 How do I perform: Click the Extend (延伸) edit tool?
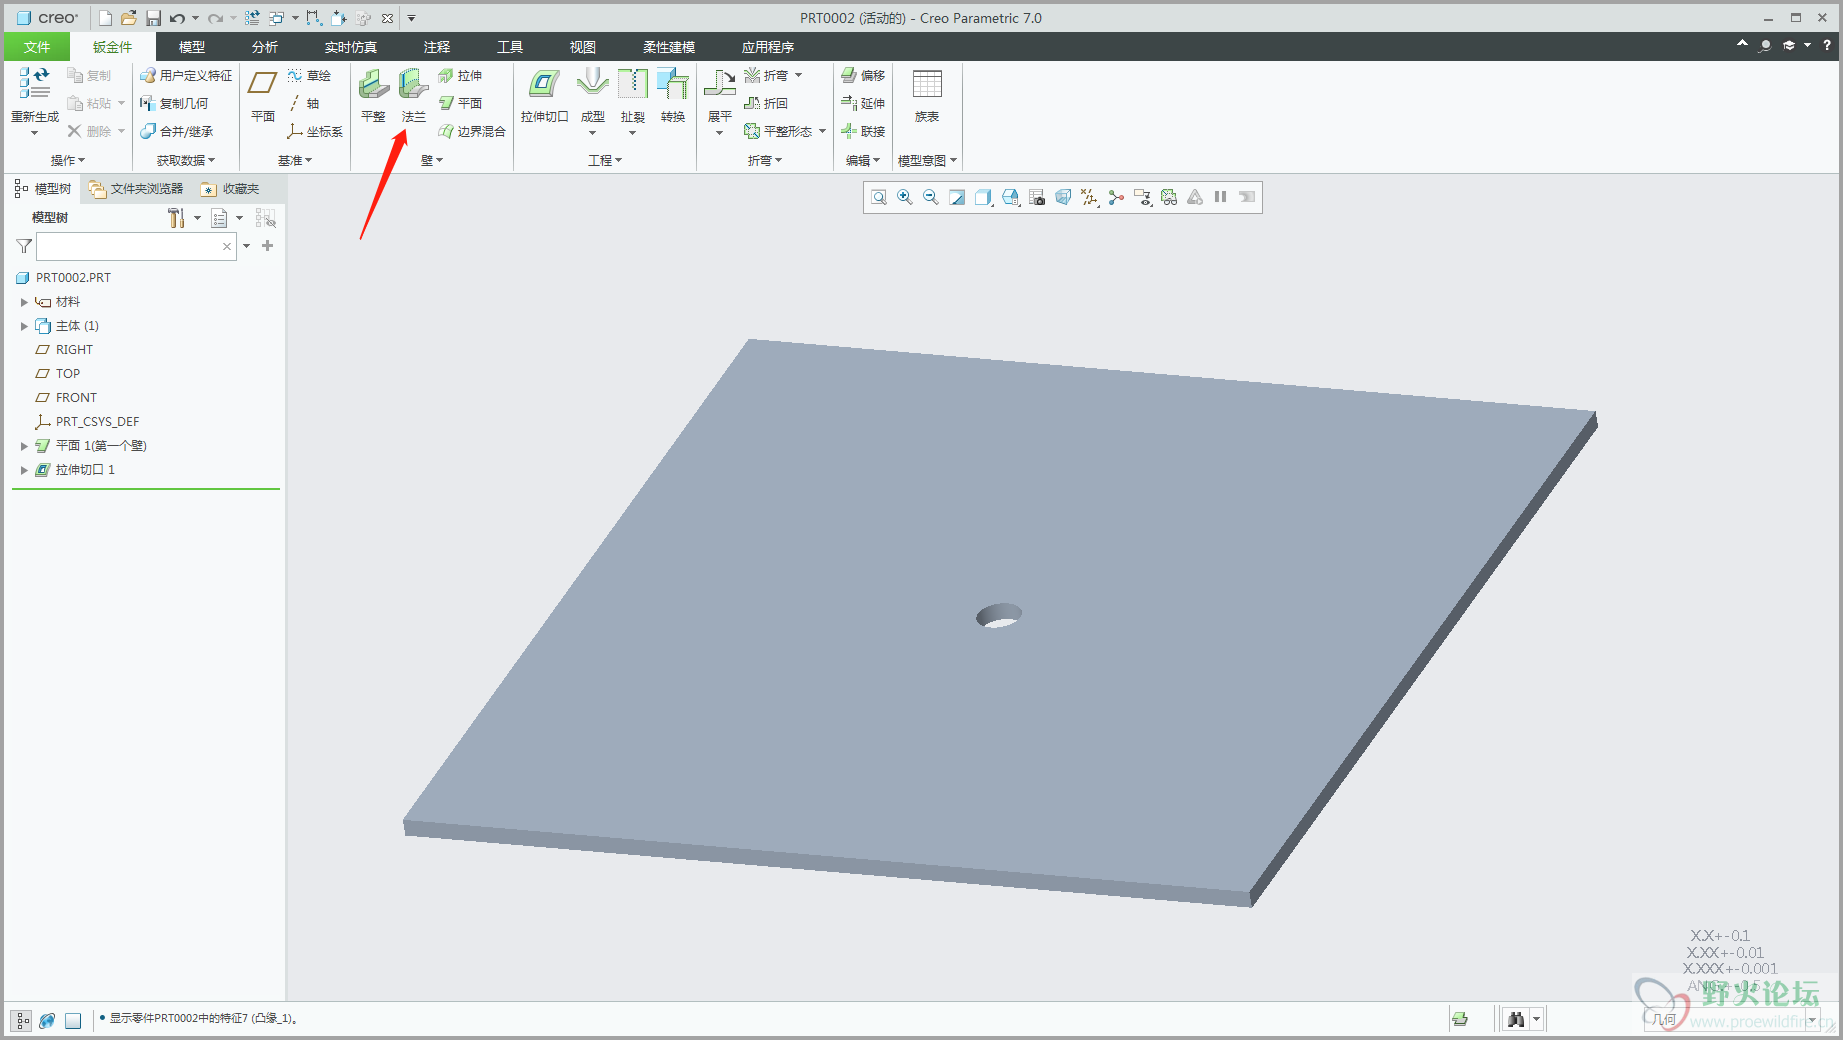pyautogui.click(x=863, y=103)
